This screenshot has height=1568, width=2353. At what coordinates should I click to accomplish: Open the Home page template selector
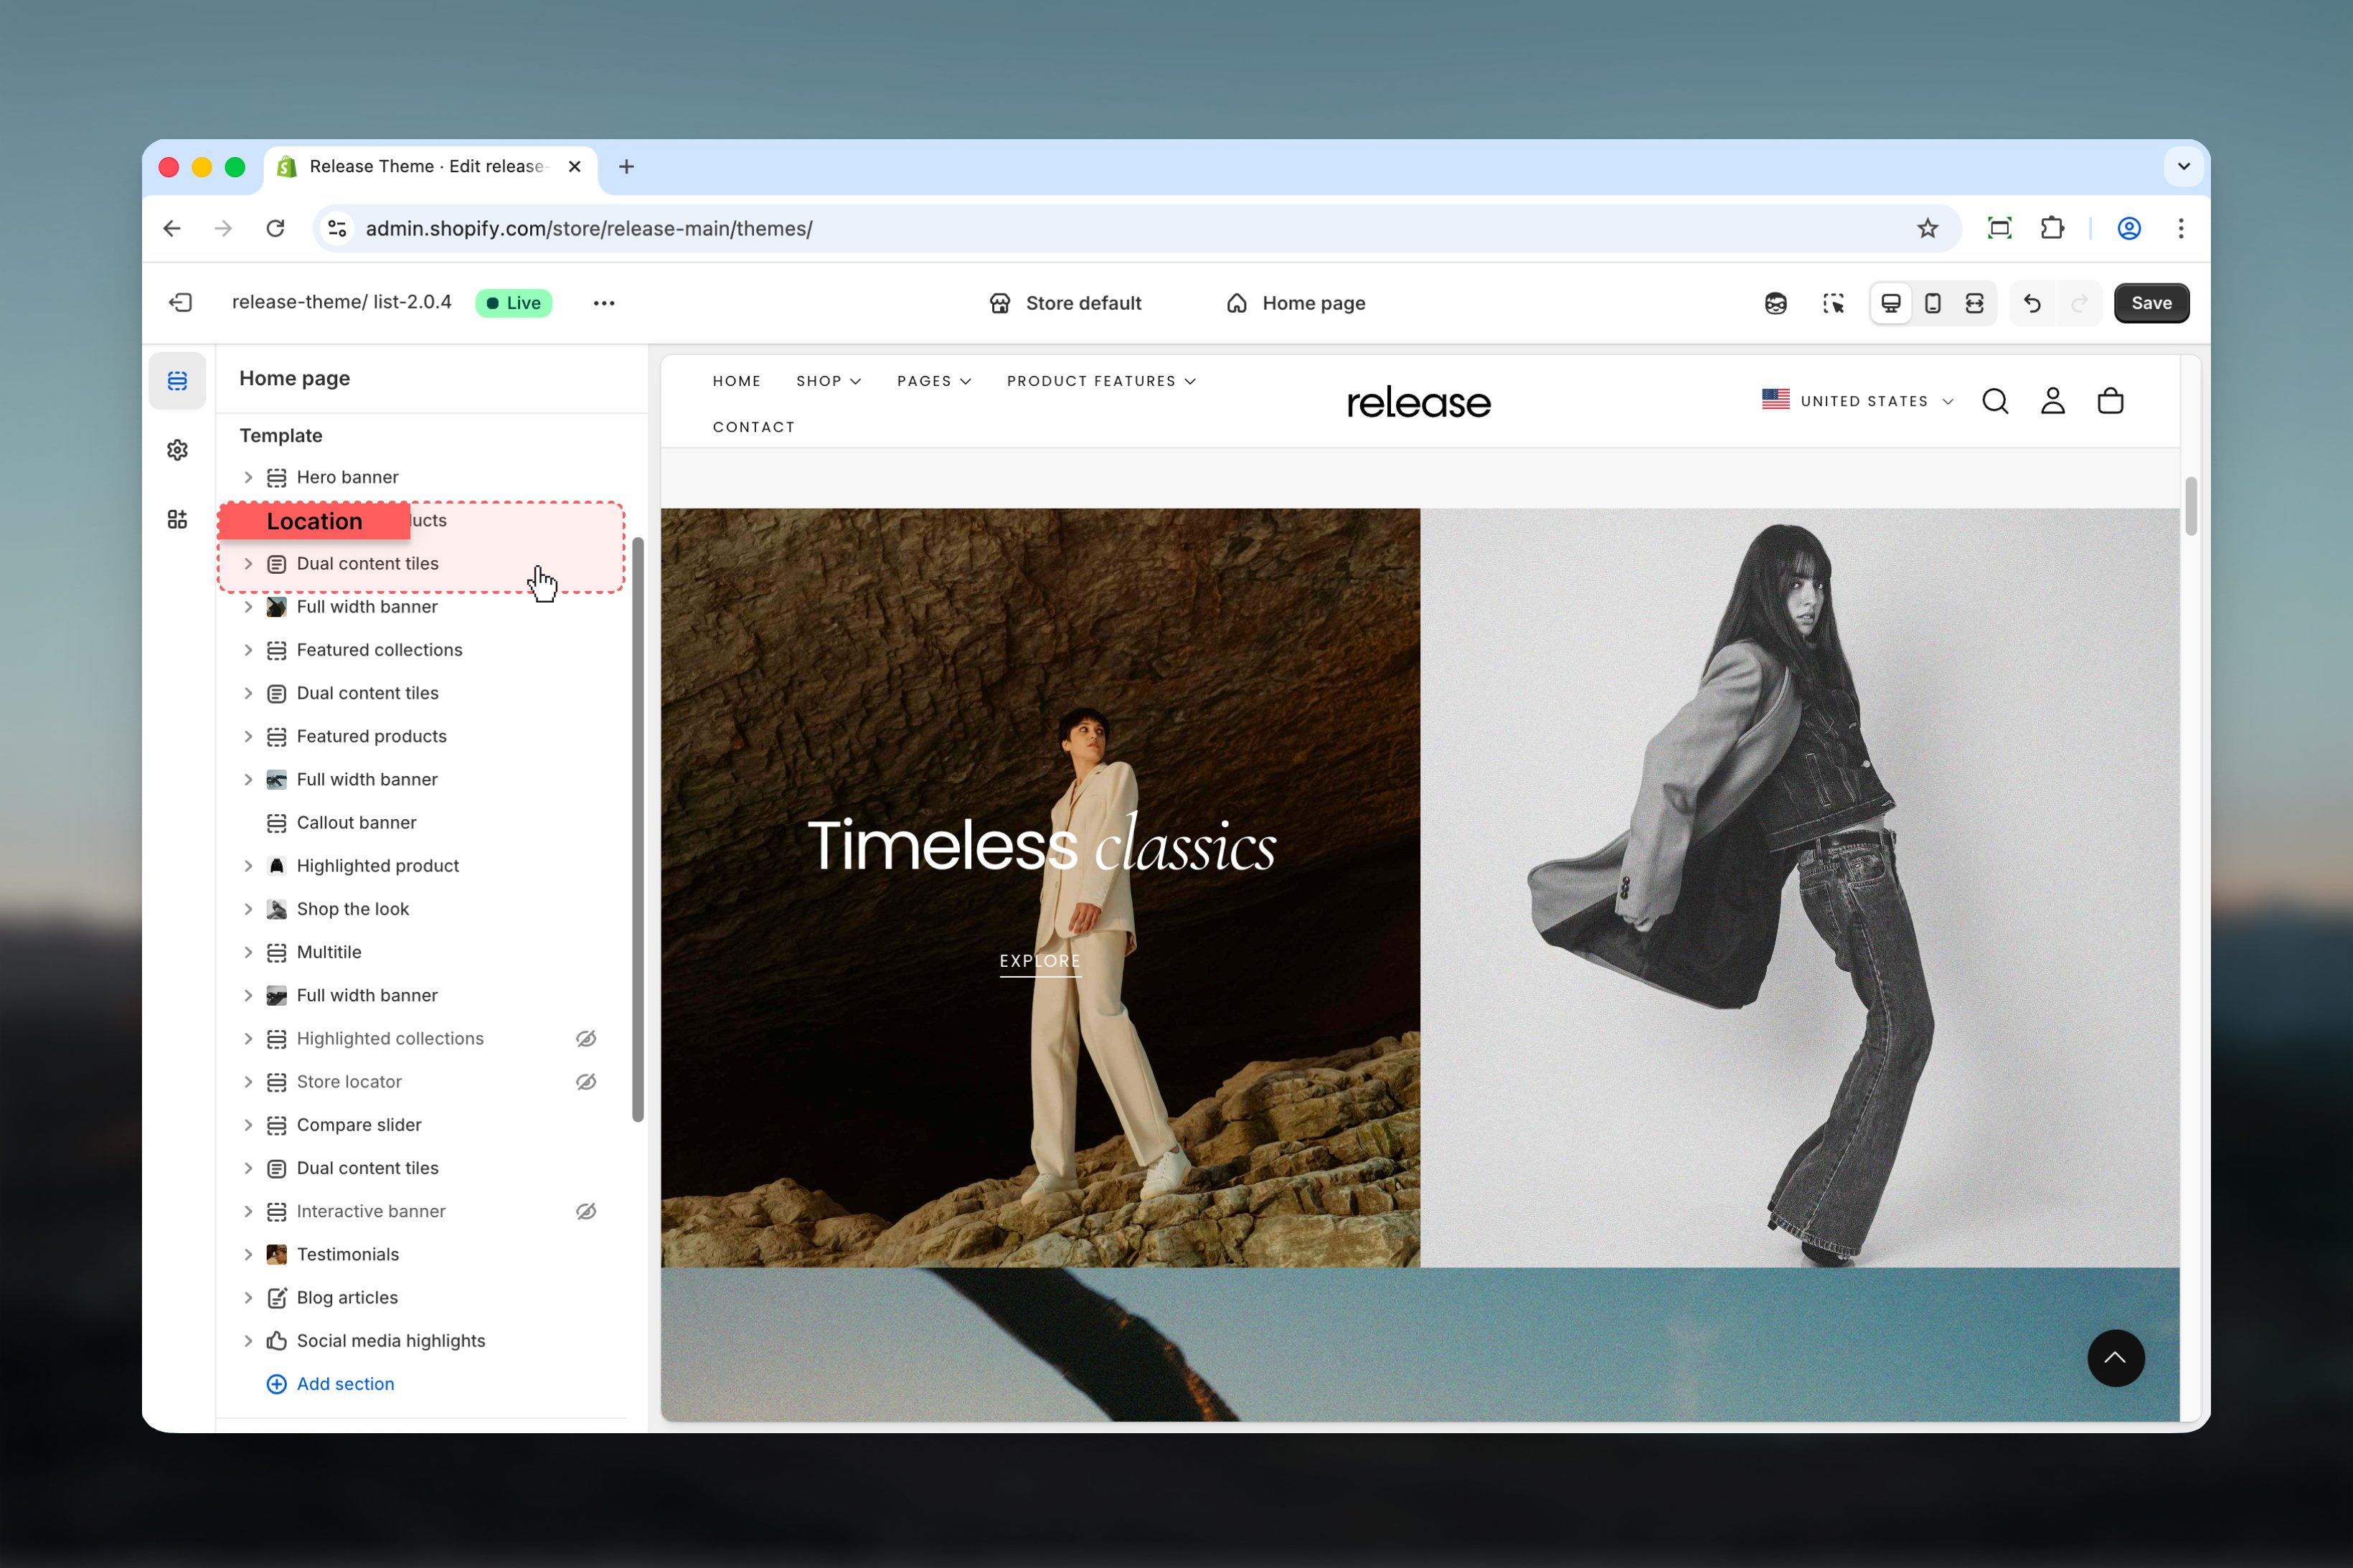[x=1296, y=303]
